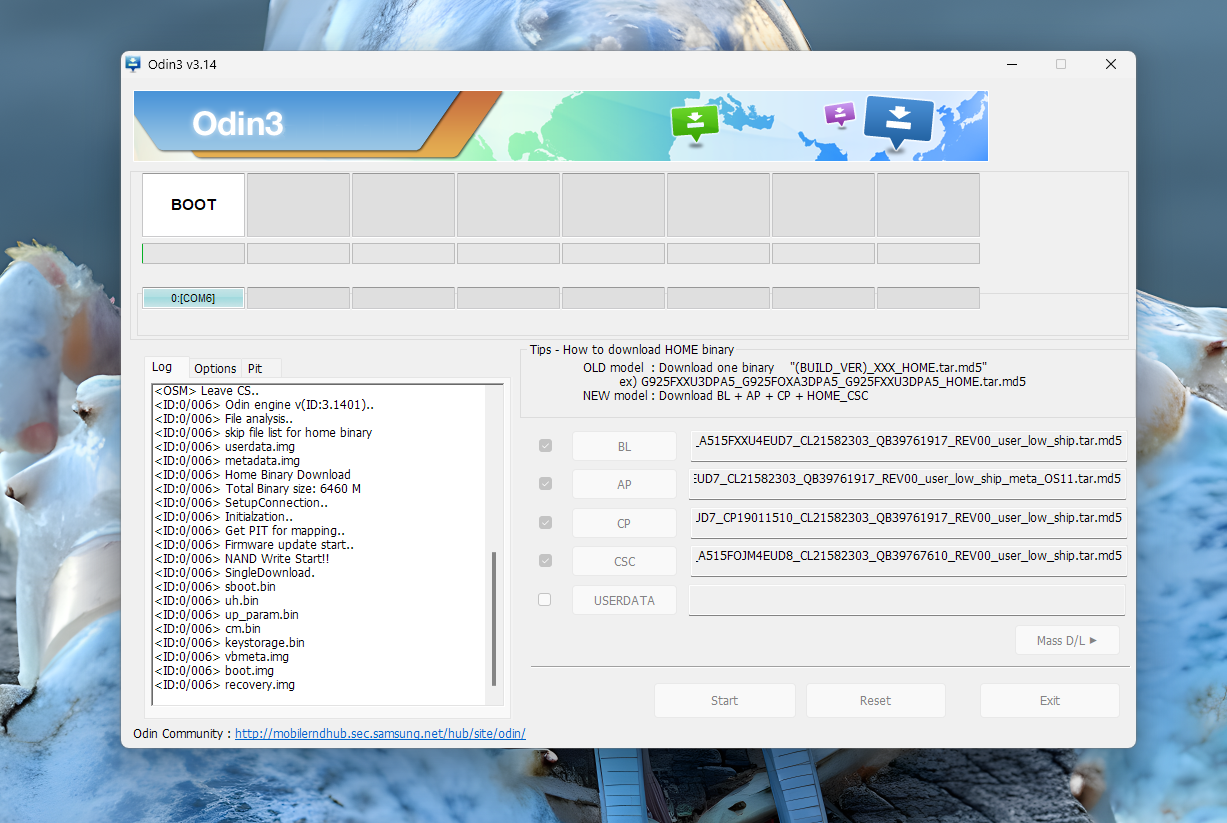Click the CP file button

tap(624, 523)
